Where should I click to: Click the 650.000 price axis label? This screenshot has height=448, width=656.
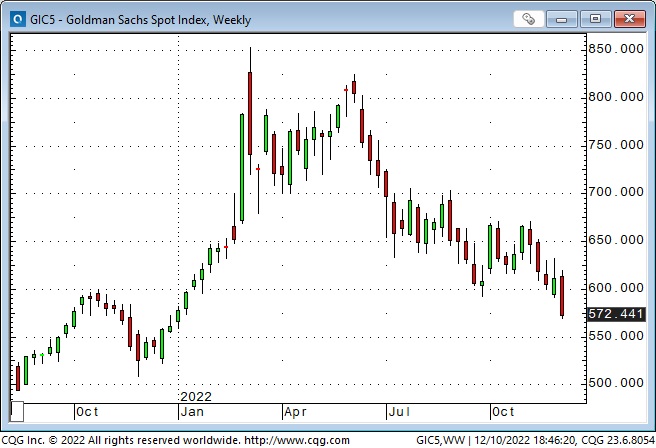point(616,240)
